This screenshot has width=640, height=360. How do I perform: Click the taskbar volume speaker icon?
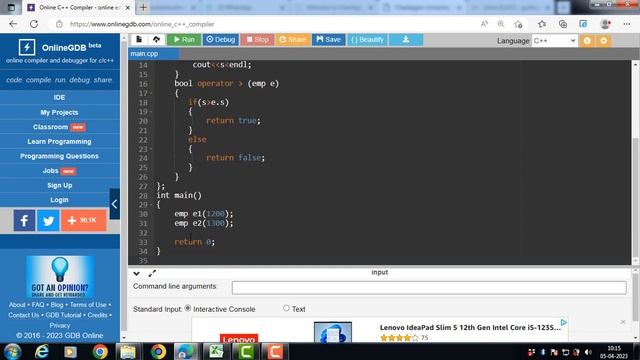588,352
